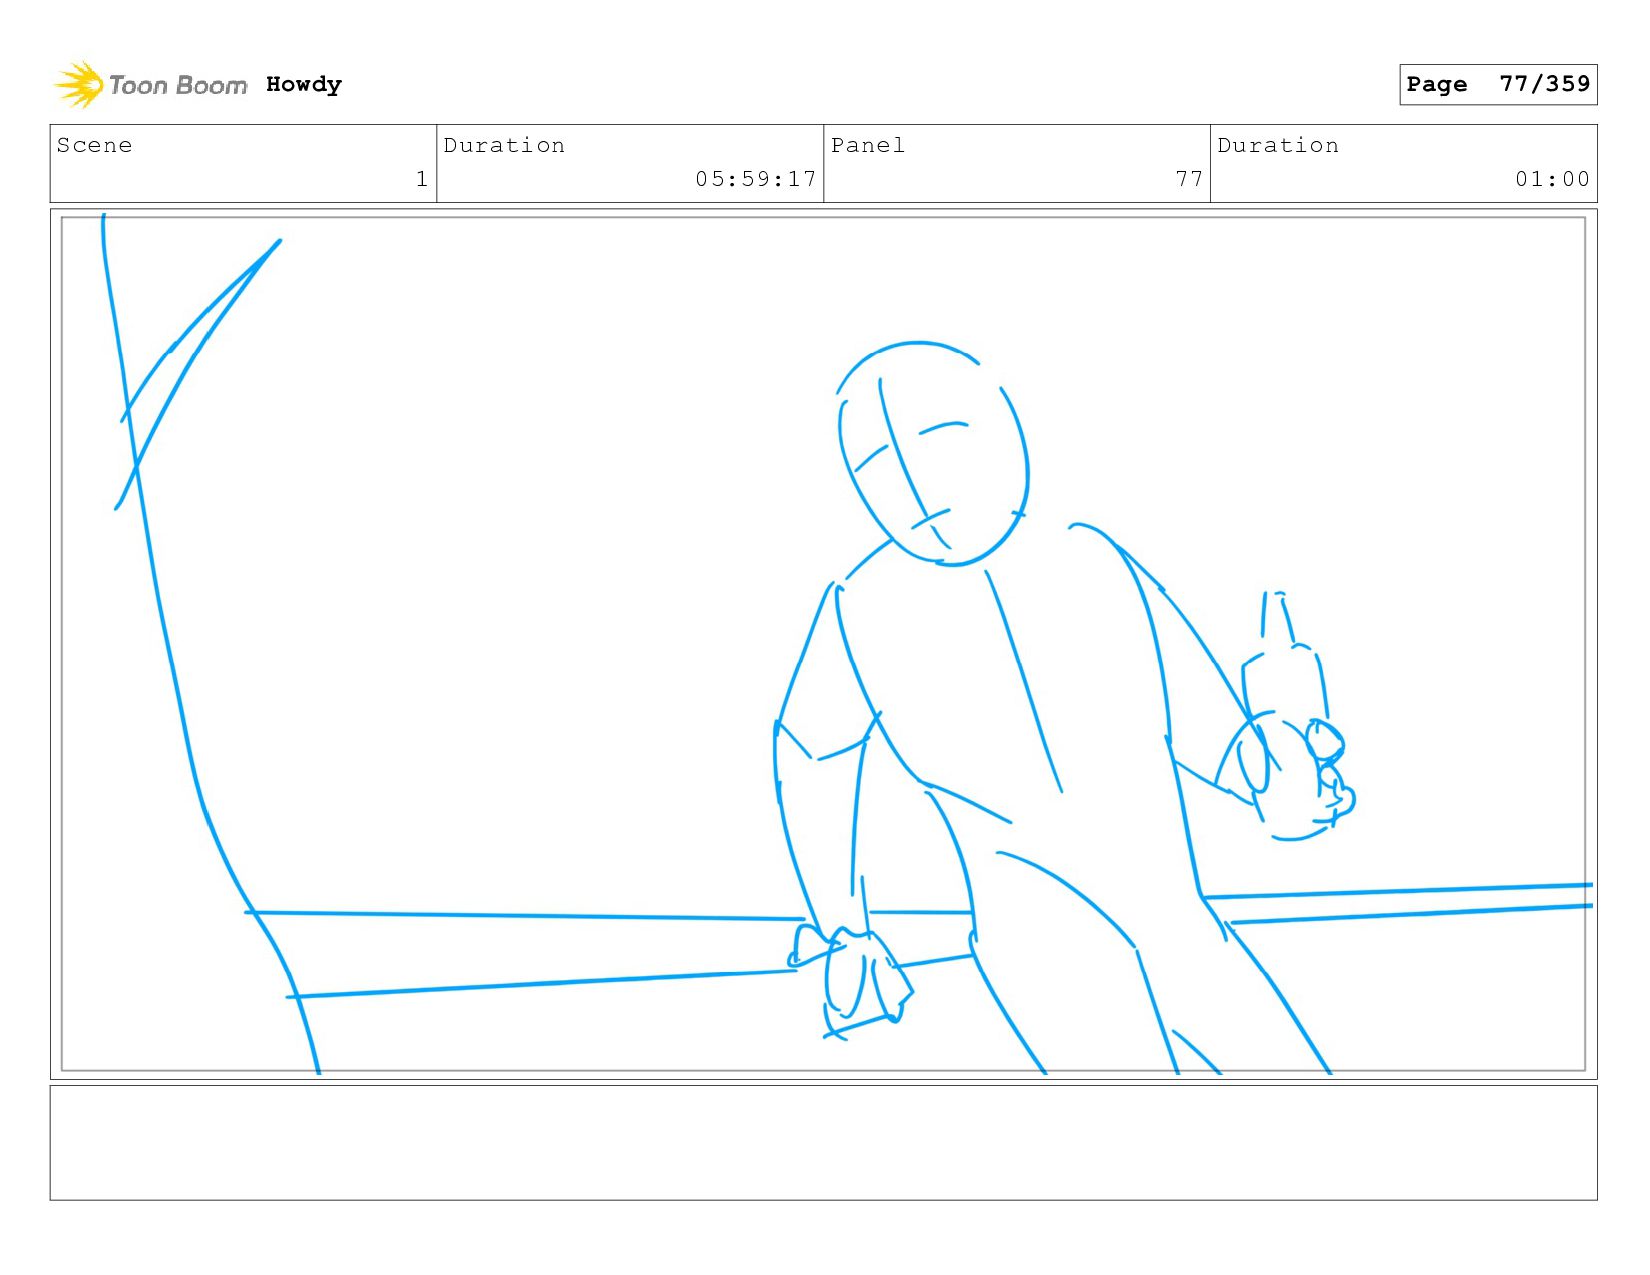Click the panel number '77' value
The width and height of the screenshot is (1650, 1275).
[x=1189, y=179]
